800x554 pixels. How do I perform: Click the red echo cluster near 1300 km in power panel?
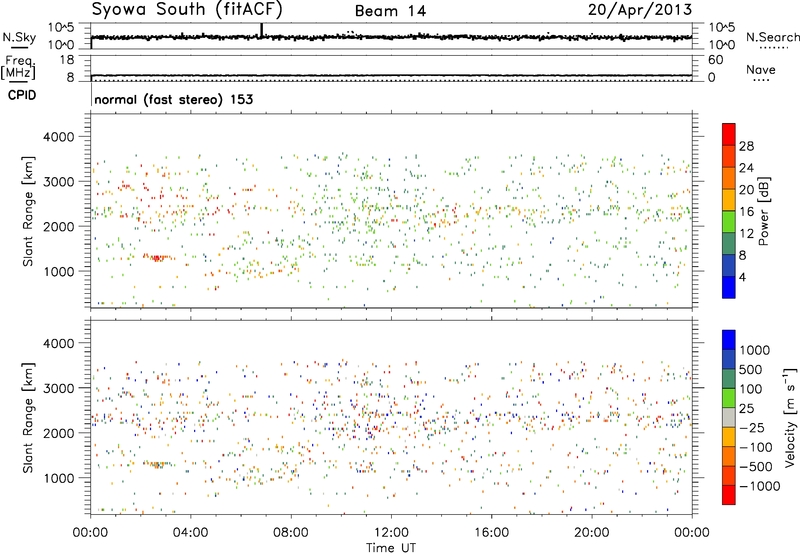[157, 258]
